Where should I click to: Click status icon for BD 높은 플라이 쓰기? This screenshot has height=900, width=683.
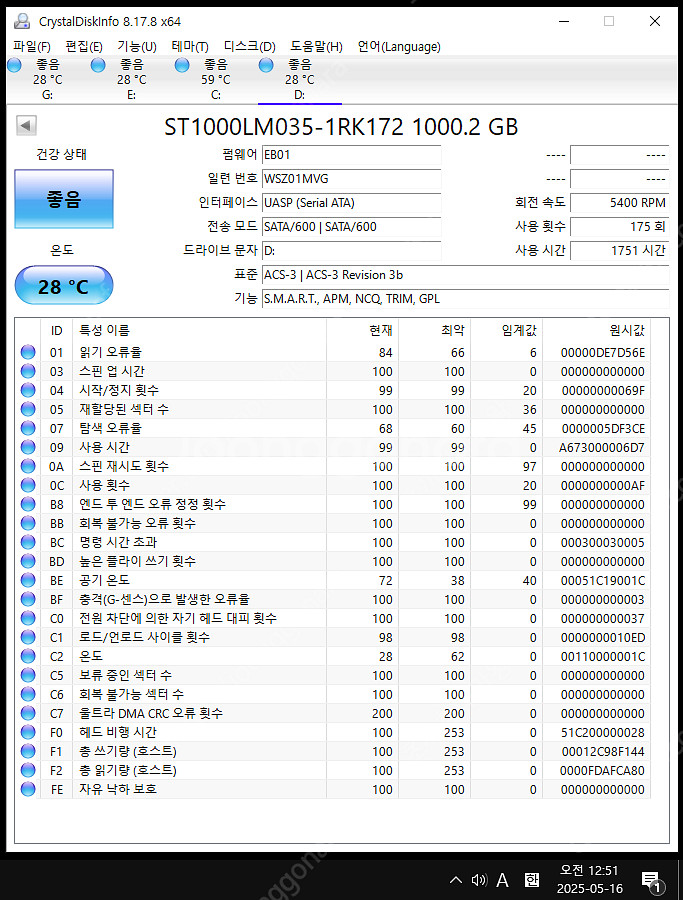point(28,561)
